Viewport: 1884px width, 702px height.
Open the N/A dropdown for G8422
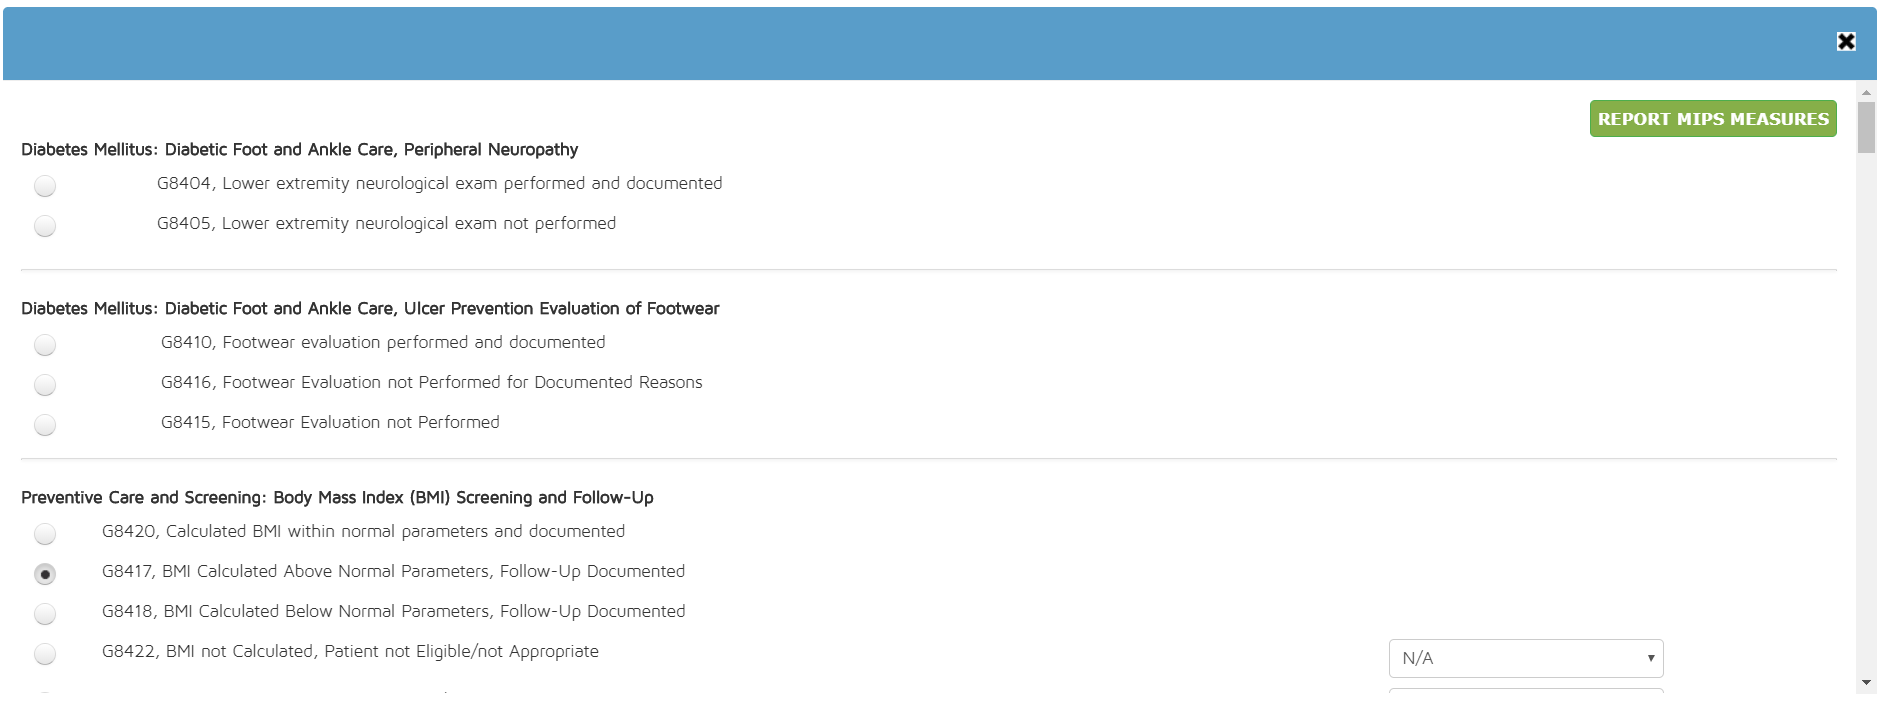click(x=1525, y=658)
